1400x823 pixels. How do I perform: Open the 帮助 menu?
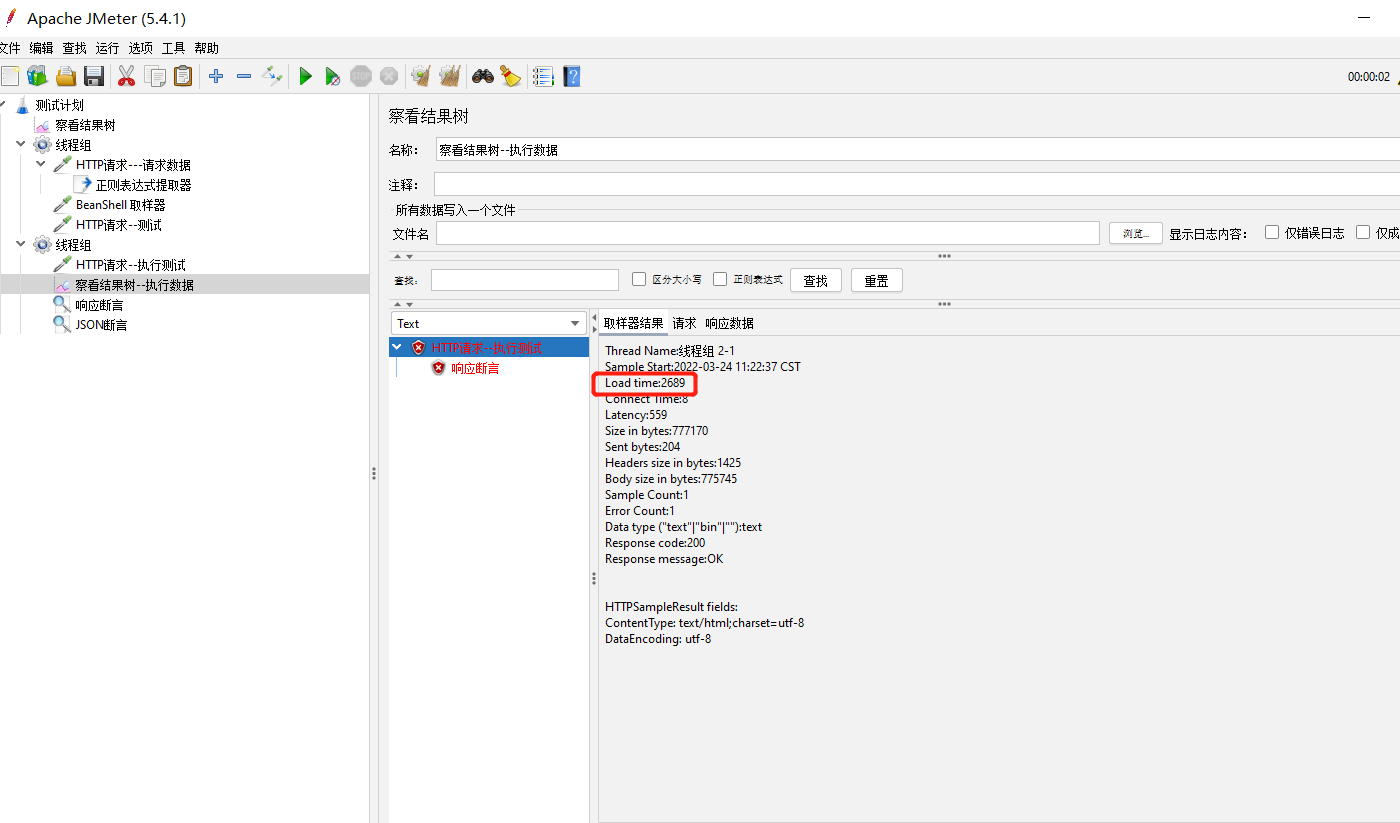[x=206, y=48]
